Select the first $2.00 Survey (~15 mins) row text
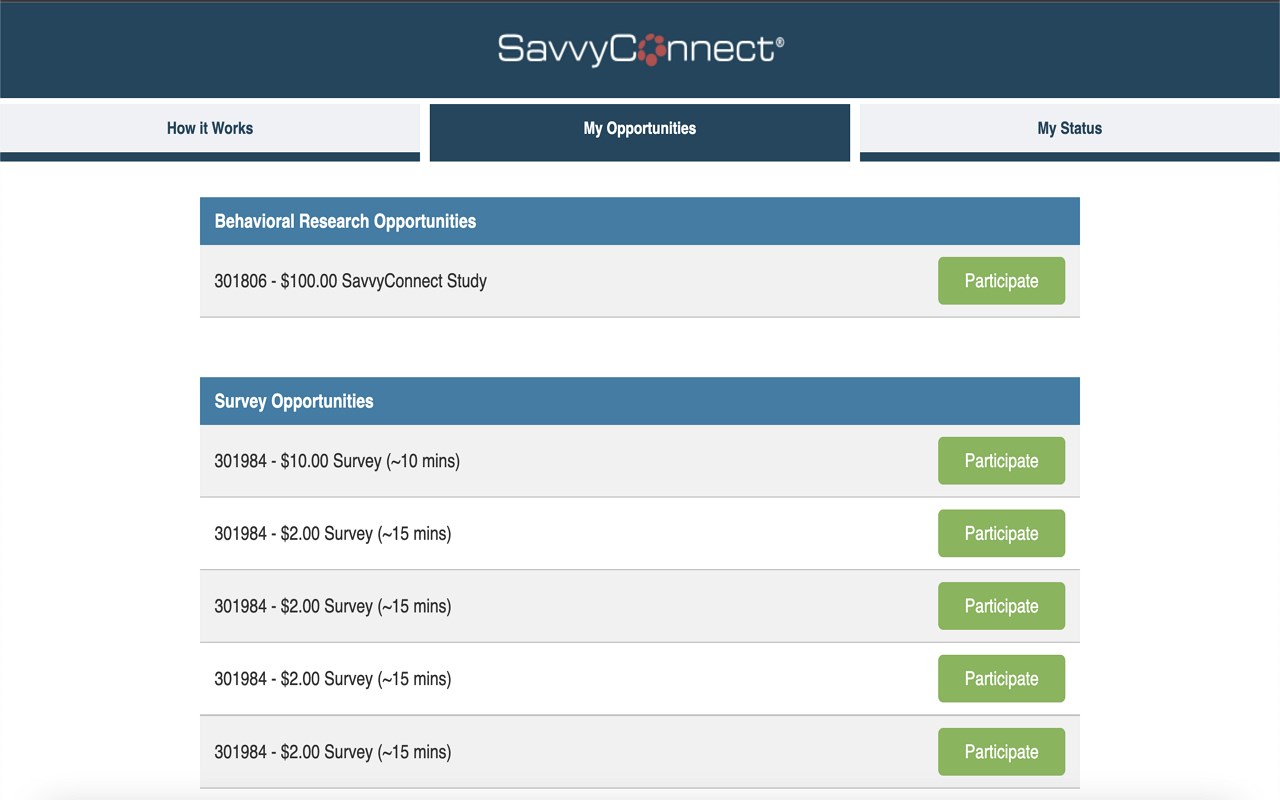The width and height of the screenshot is (1280, 800). point(333,534)
